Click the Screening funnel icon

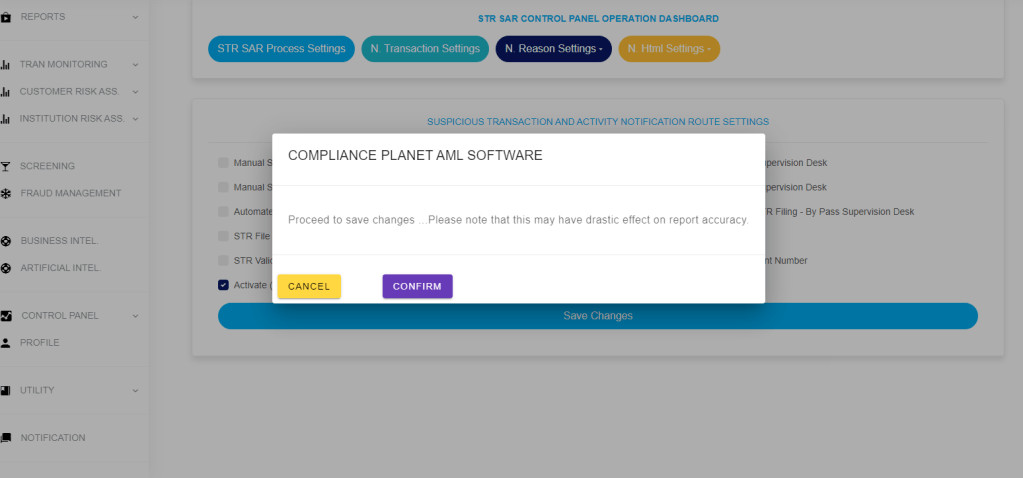[6, 166]
